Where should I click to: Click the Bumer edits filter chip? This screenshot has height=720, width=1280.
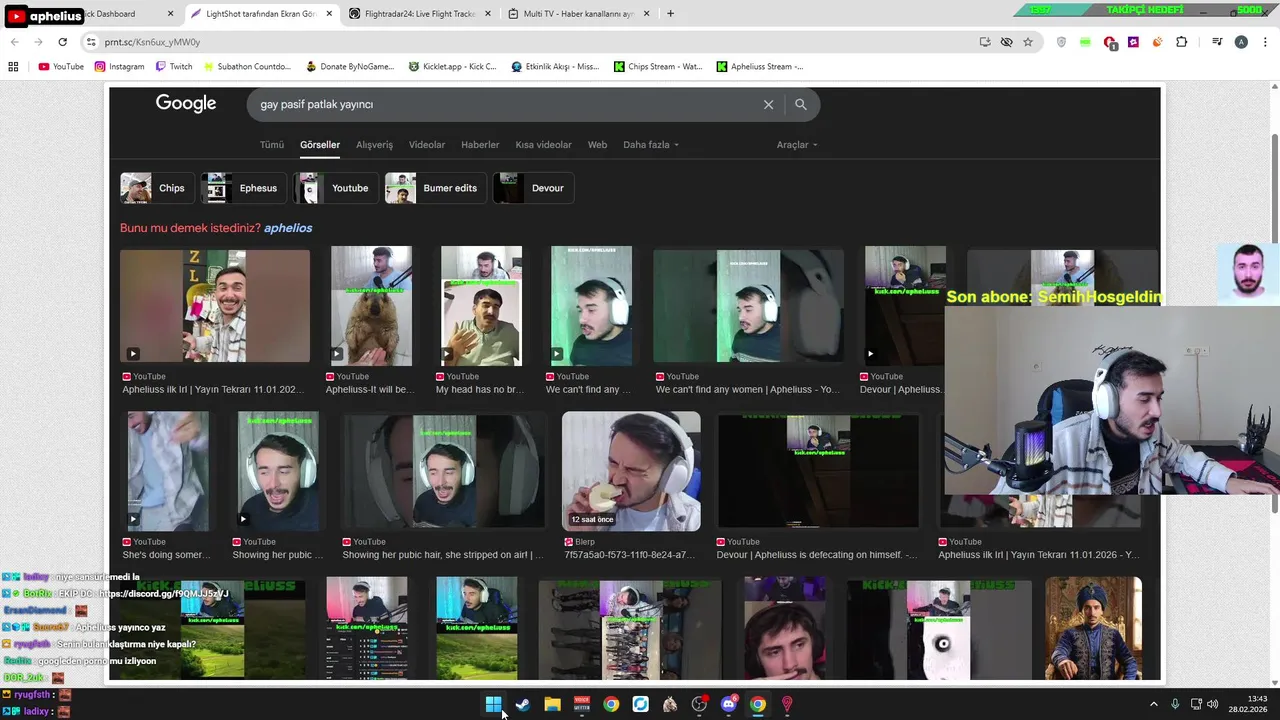pos(435,188)
